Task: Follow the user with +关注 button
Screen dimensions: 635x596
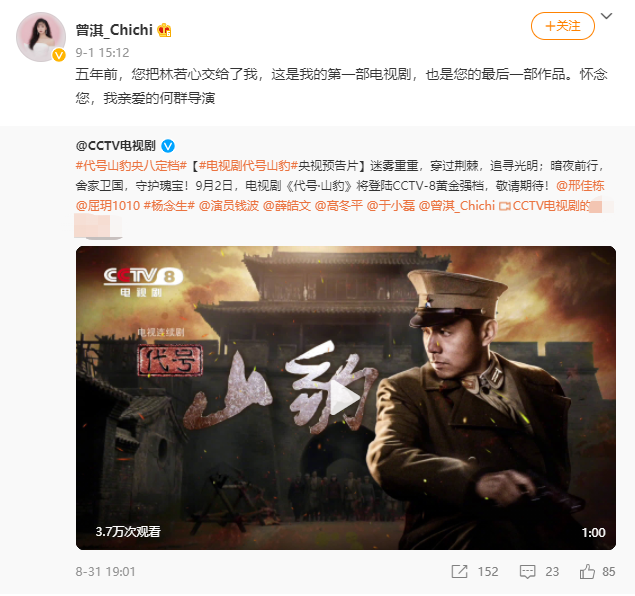Action: 563,26
